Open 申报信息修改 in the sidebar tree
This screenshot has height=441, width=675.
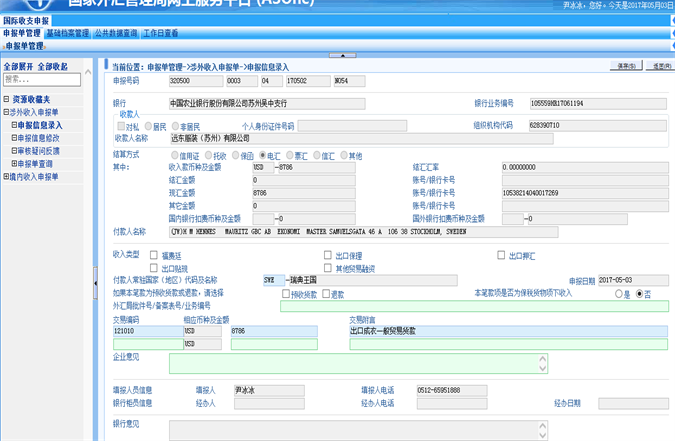38,138
